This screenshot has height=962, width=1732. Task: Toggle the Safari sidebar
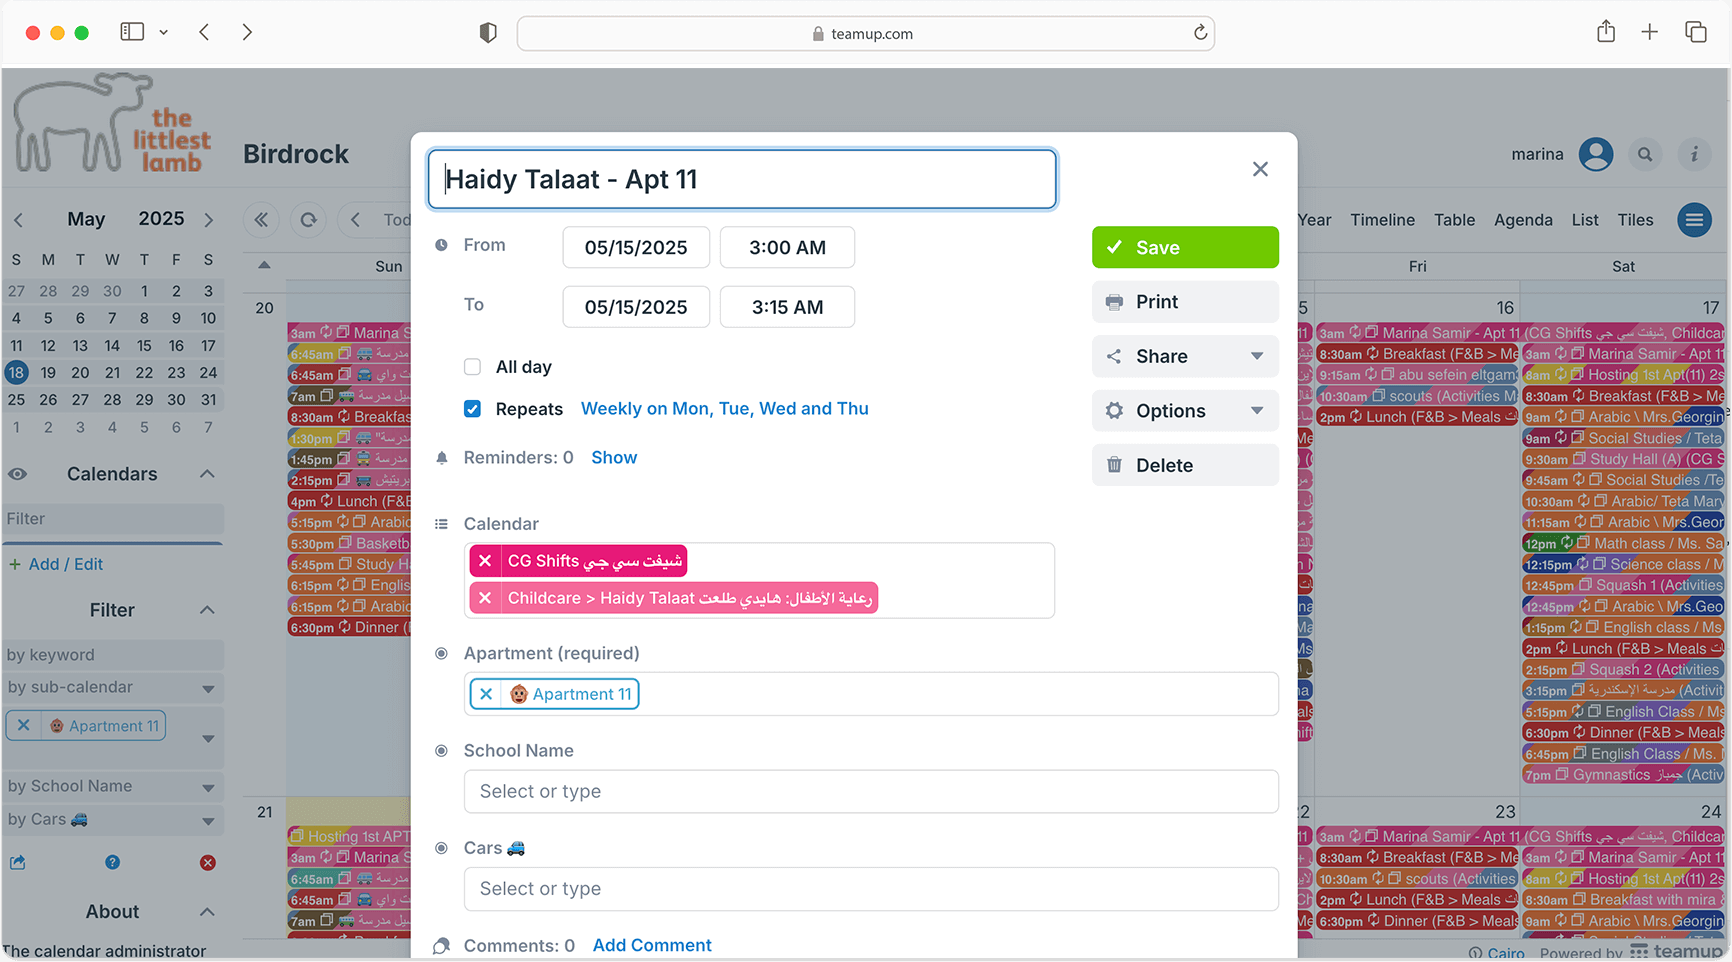[132, 32]
